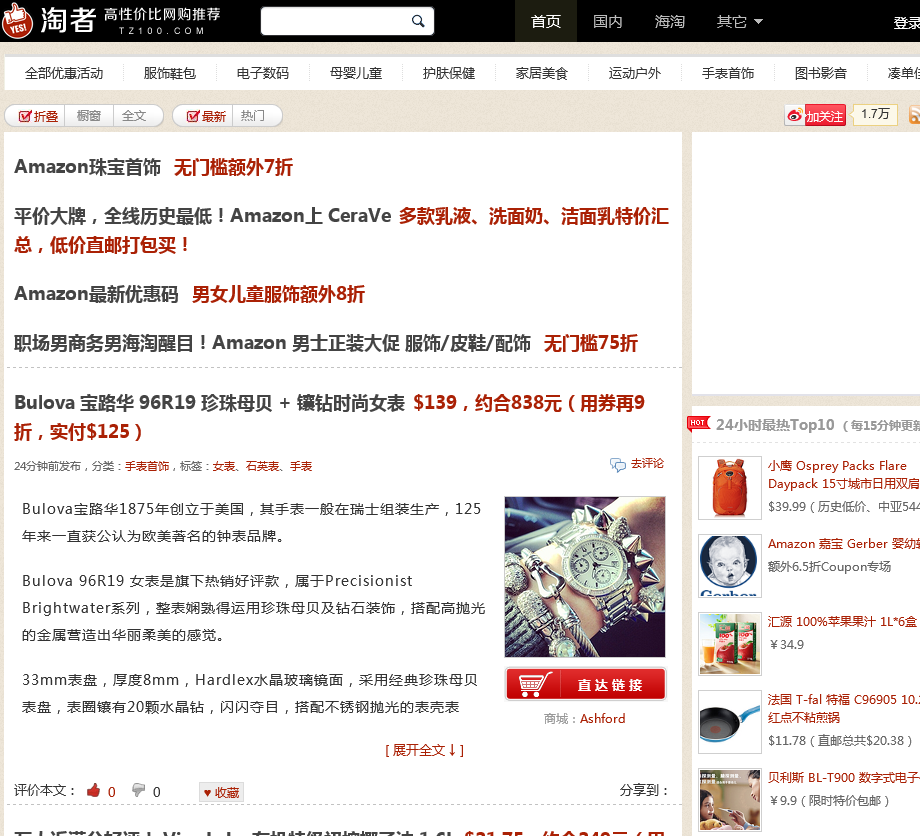Click the RSS feed icon

tap(914, 114)
